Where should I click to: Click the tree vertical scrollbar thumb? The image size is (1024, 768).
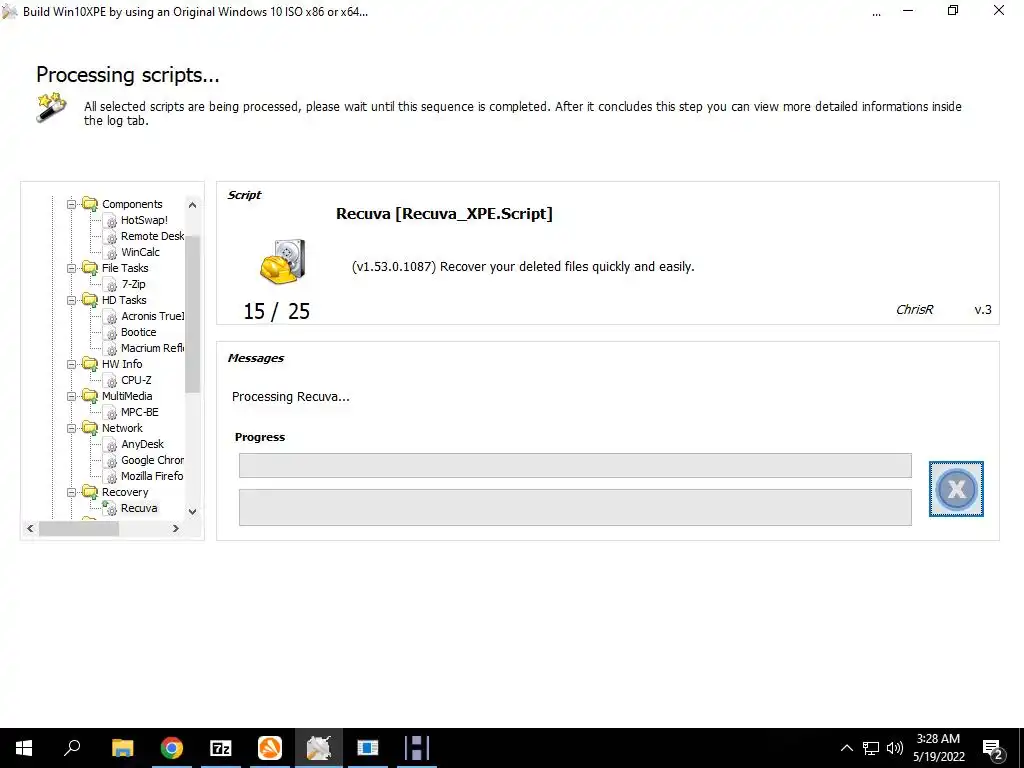tap(193, 314)
